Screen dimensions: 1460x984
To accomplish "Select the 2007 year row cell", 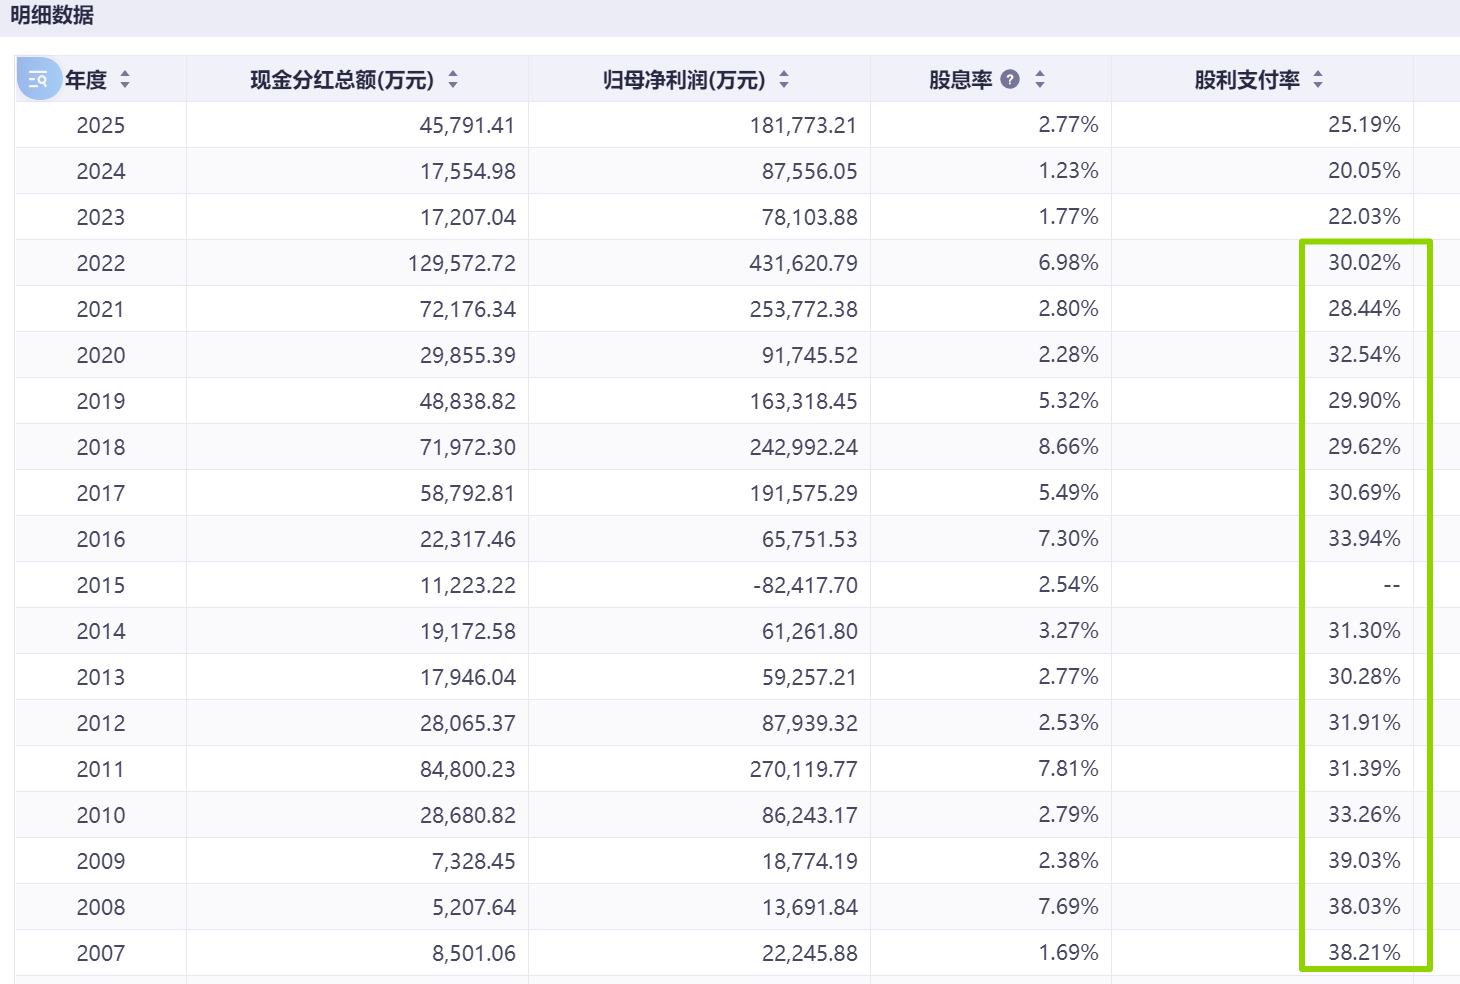I will pos(101,953).
